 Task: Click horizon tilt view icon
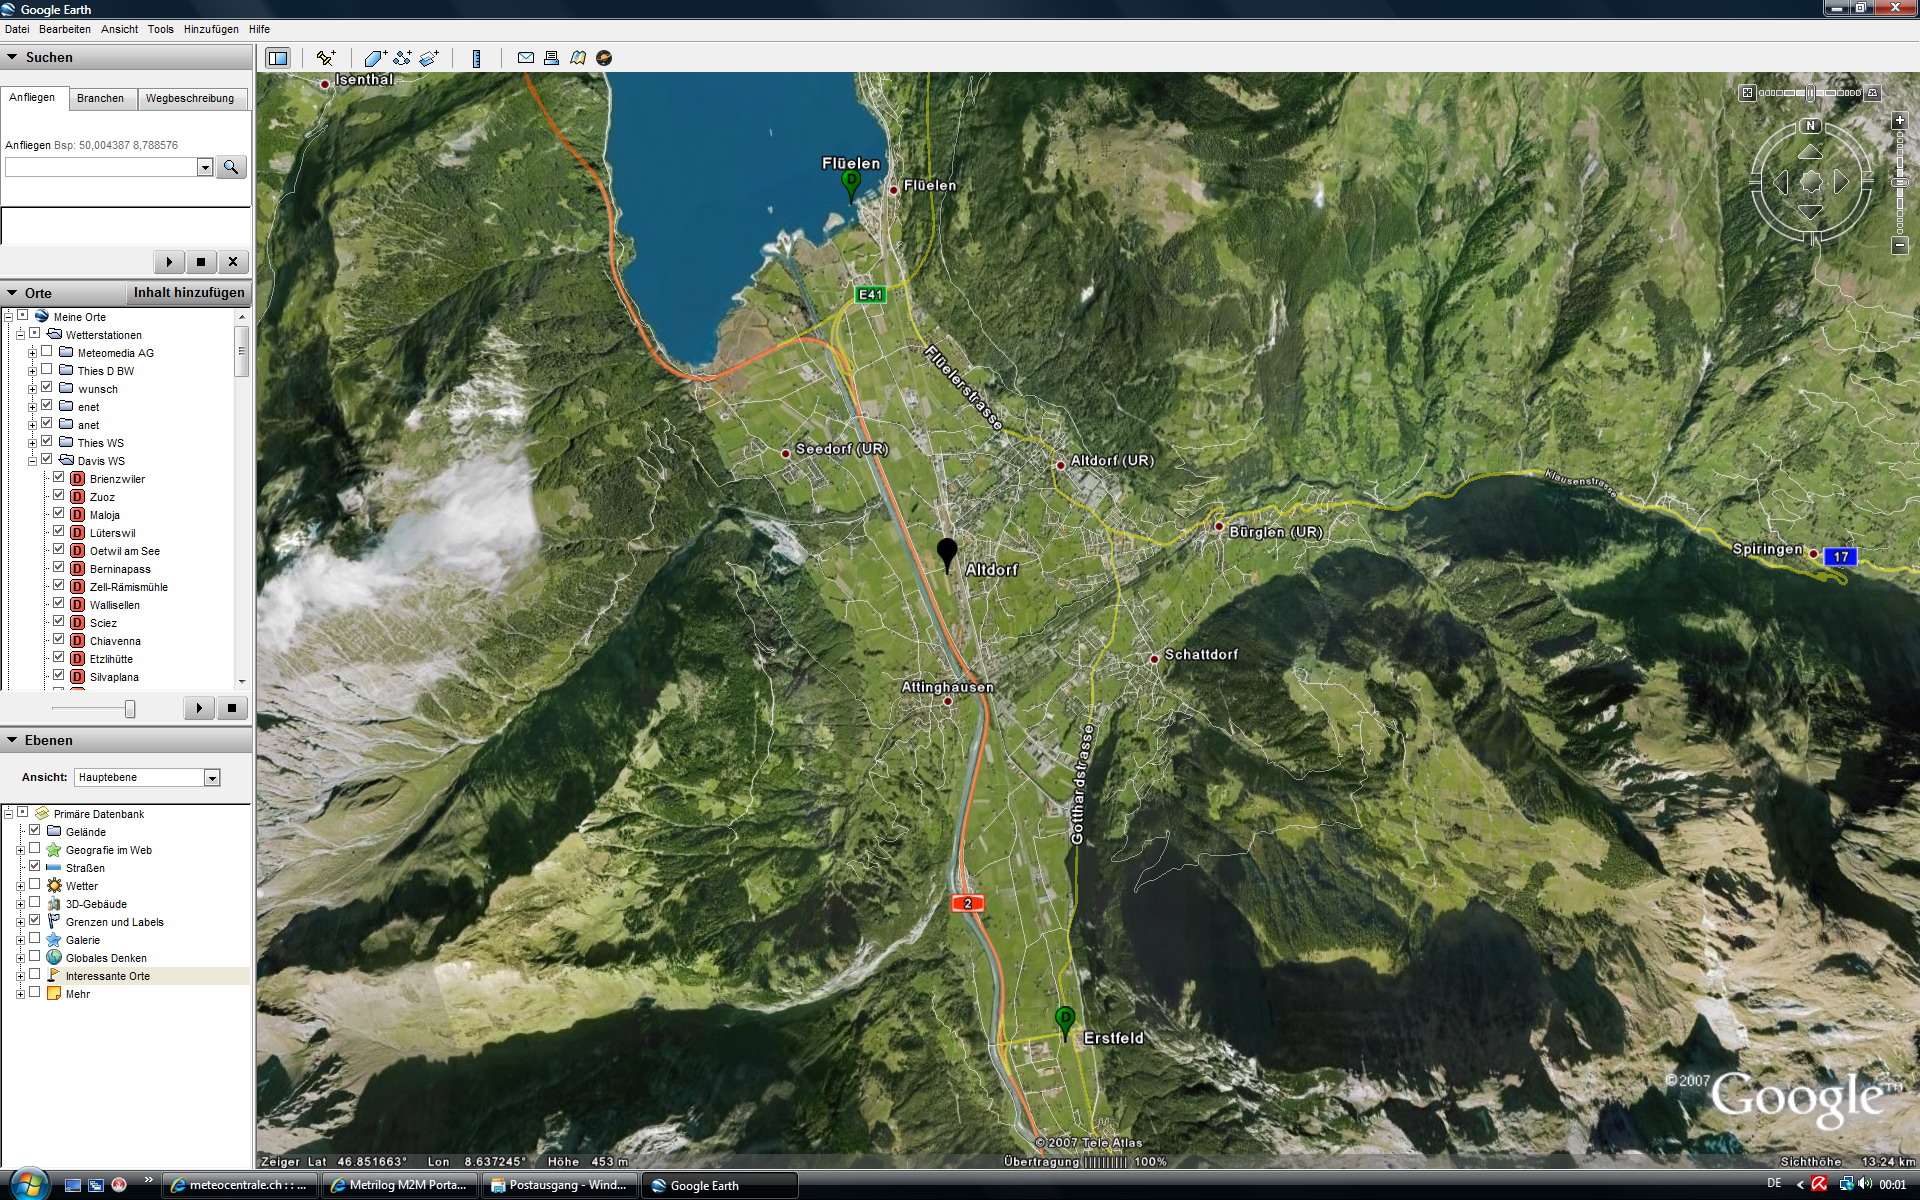(1873, 93)
